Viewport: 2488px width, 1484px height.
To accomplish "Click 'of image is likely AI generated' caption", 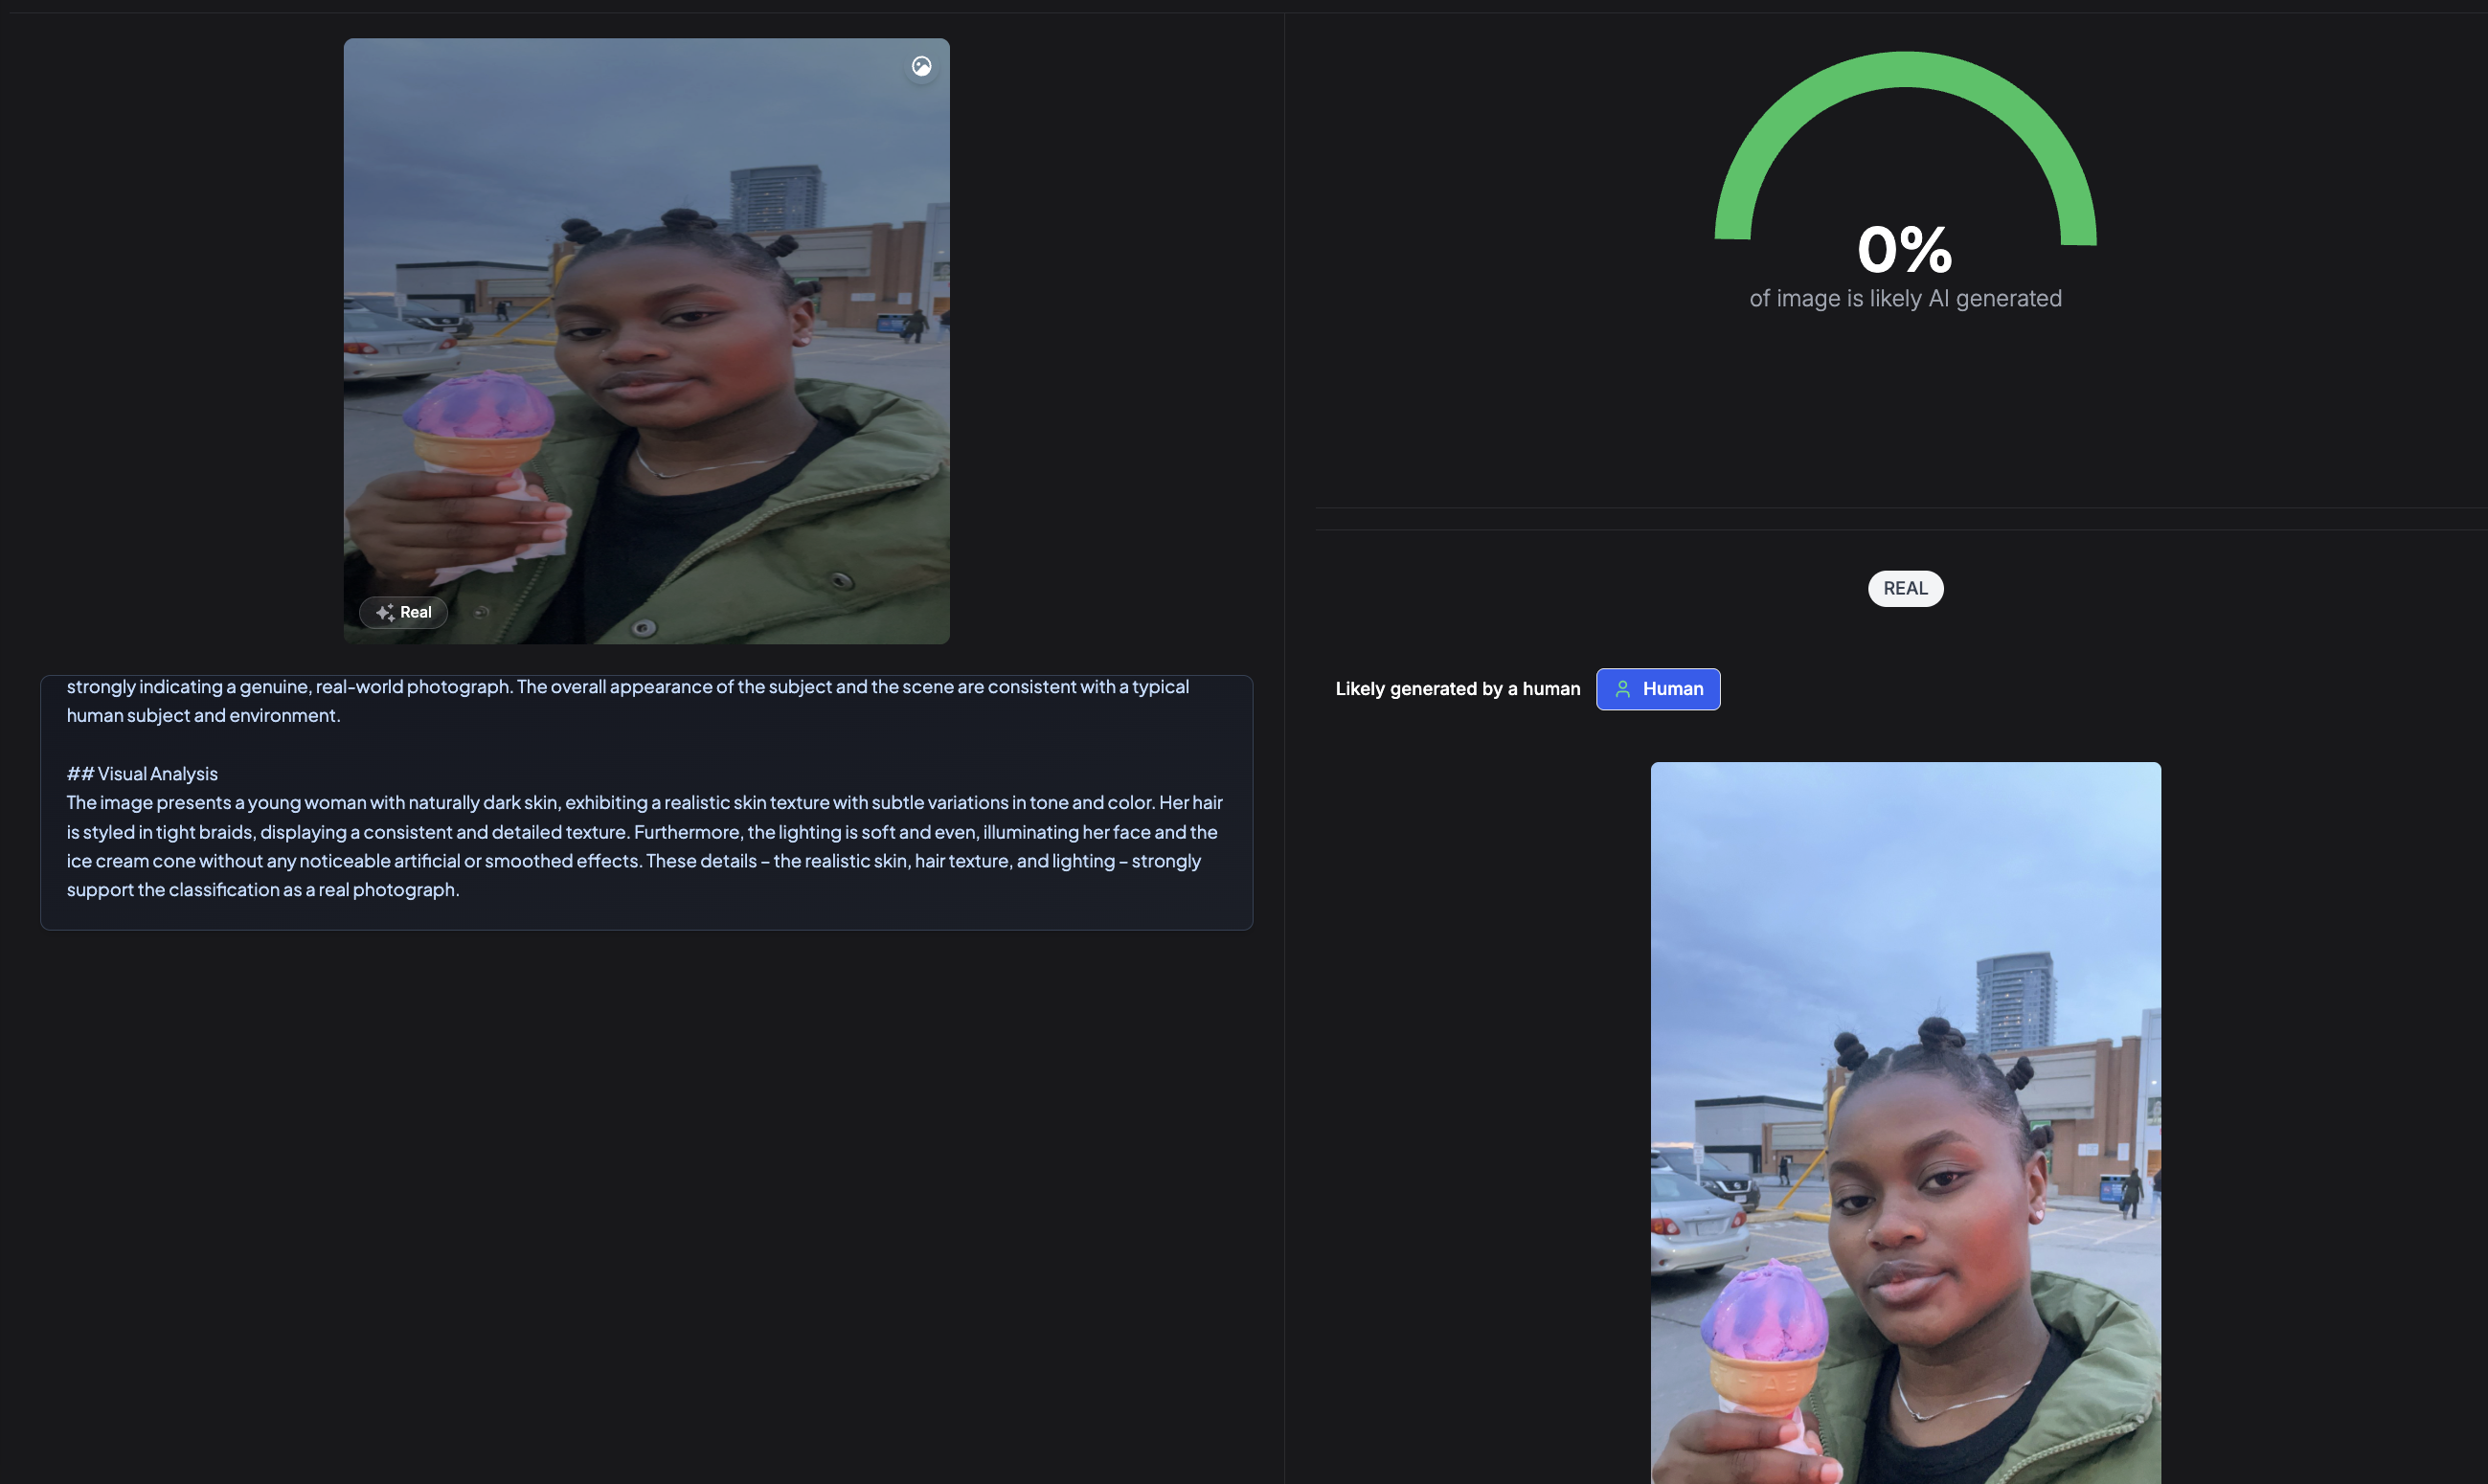I will click(1904, 298).
